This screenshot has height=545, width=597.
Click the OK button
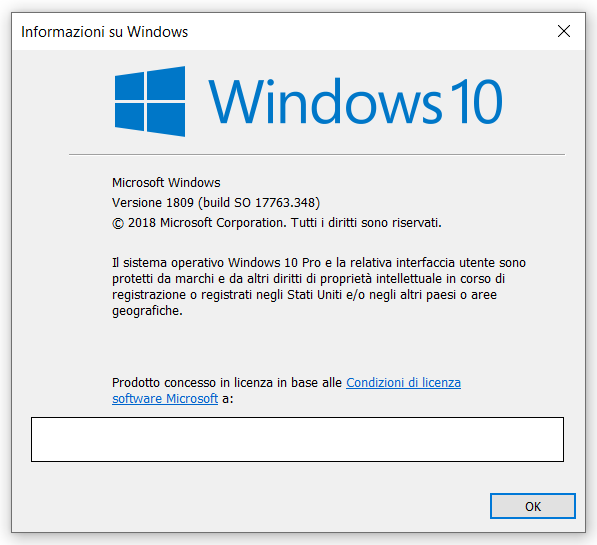click(x=533, y=506)
